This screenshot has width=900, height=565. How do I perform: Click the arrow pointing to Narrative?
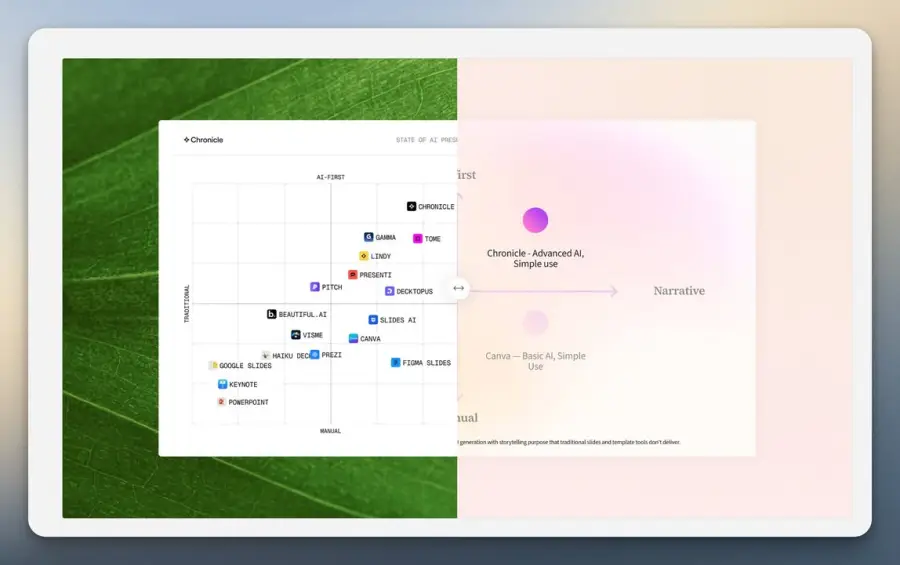(544, 291)
